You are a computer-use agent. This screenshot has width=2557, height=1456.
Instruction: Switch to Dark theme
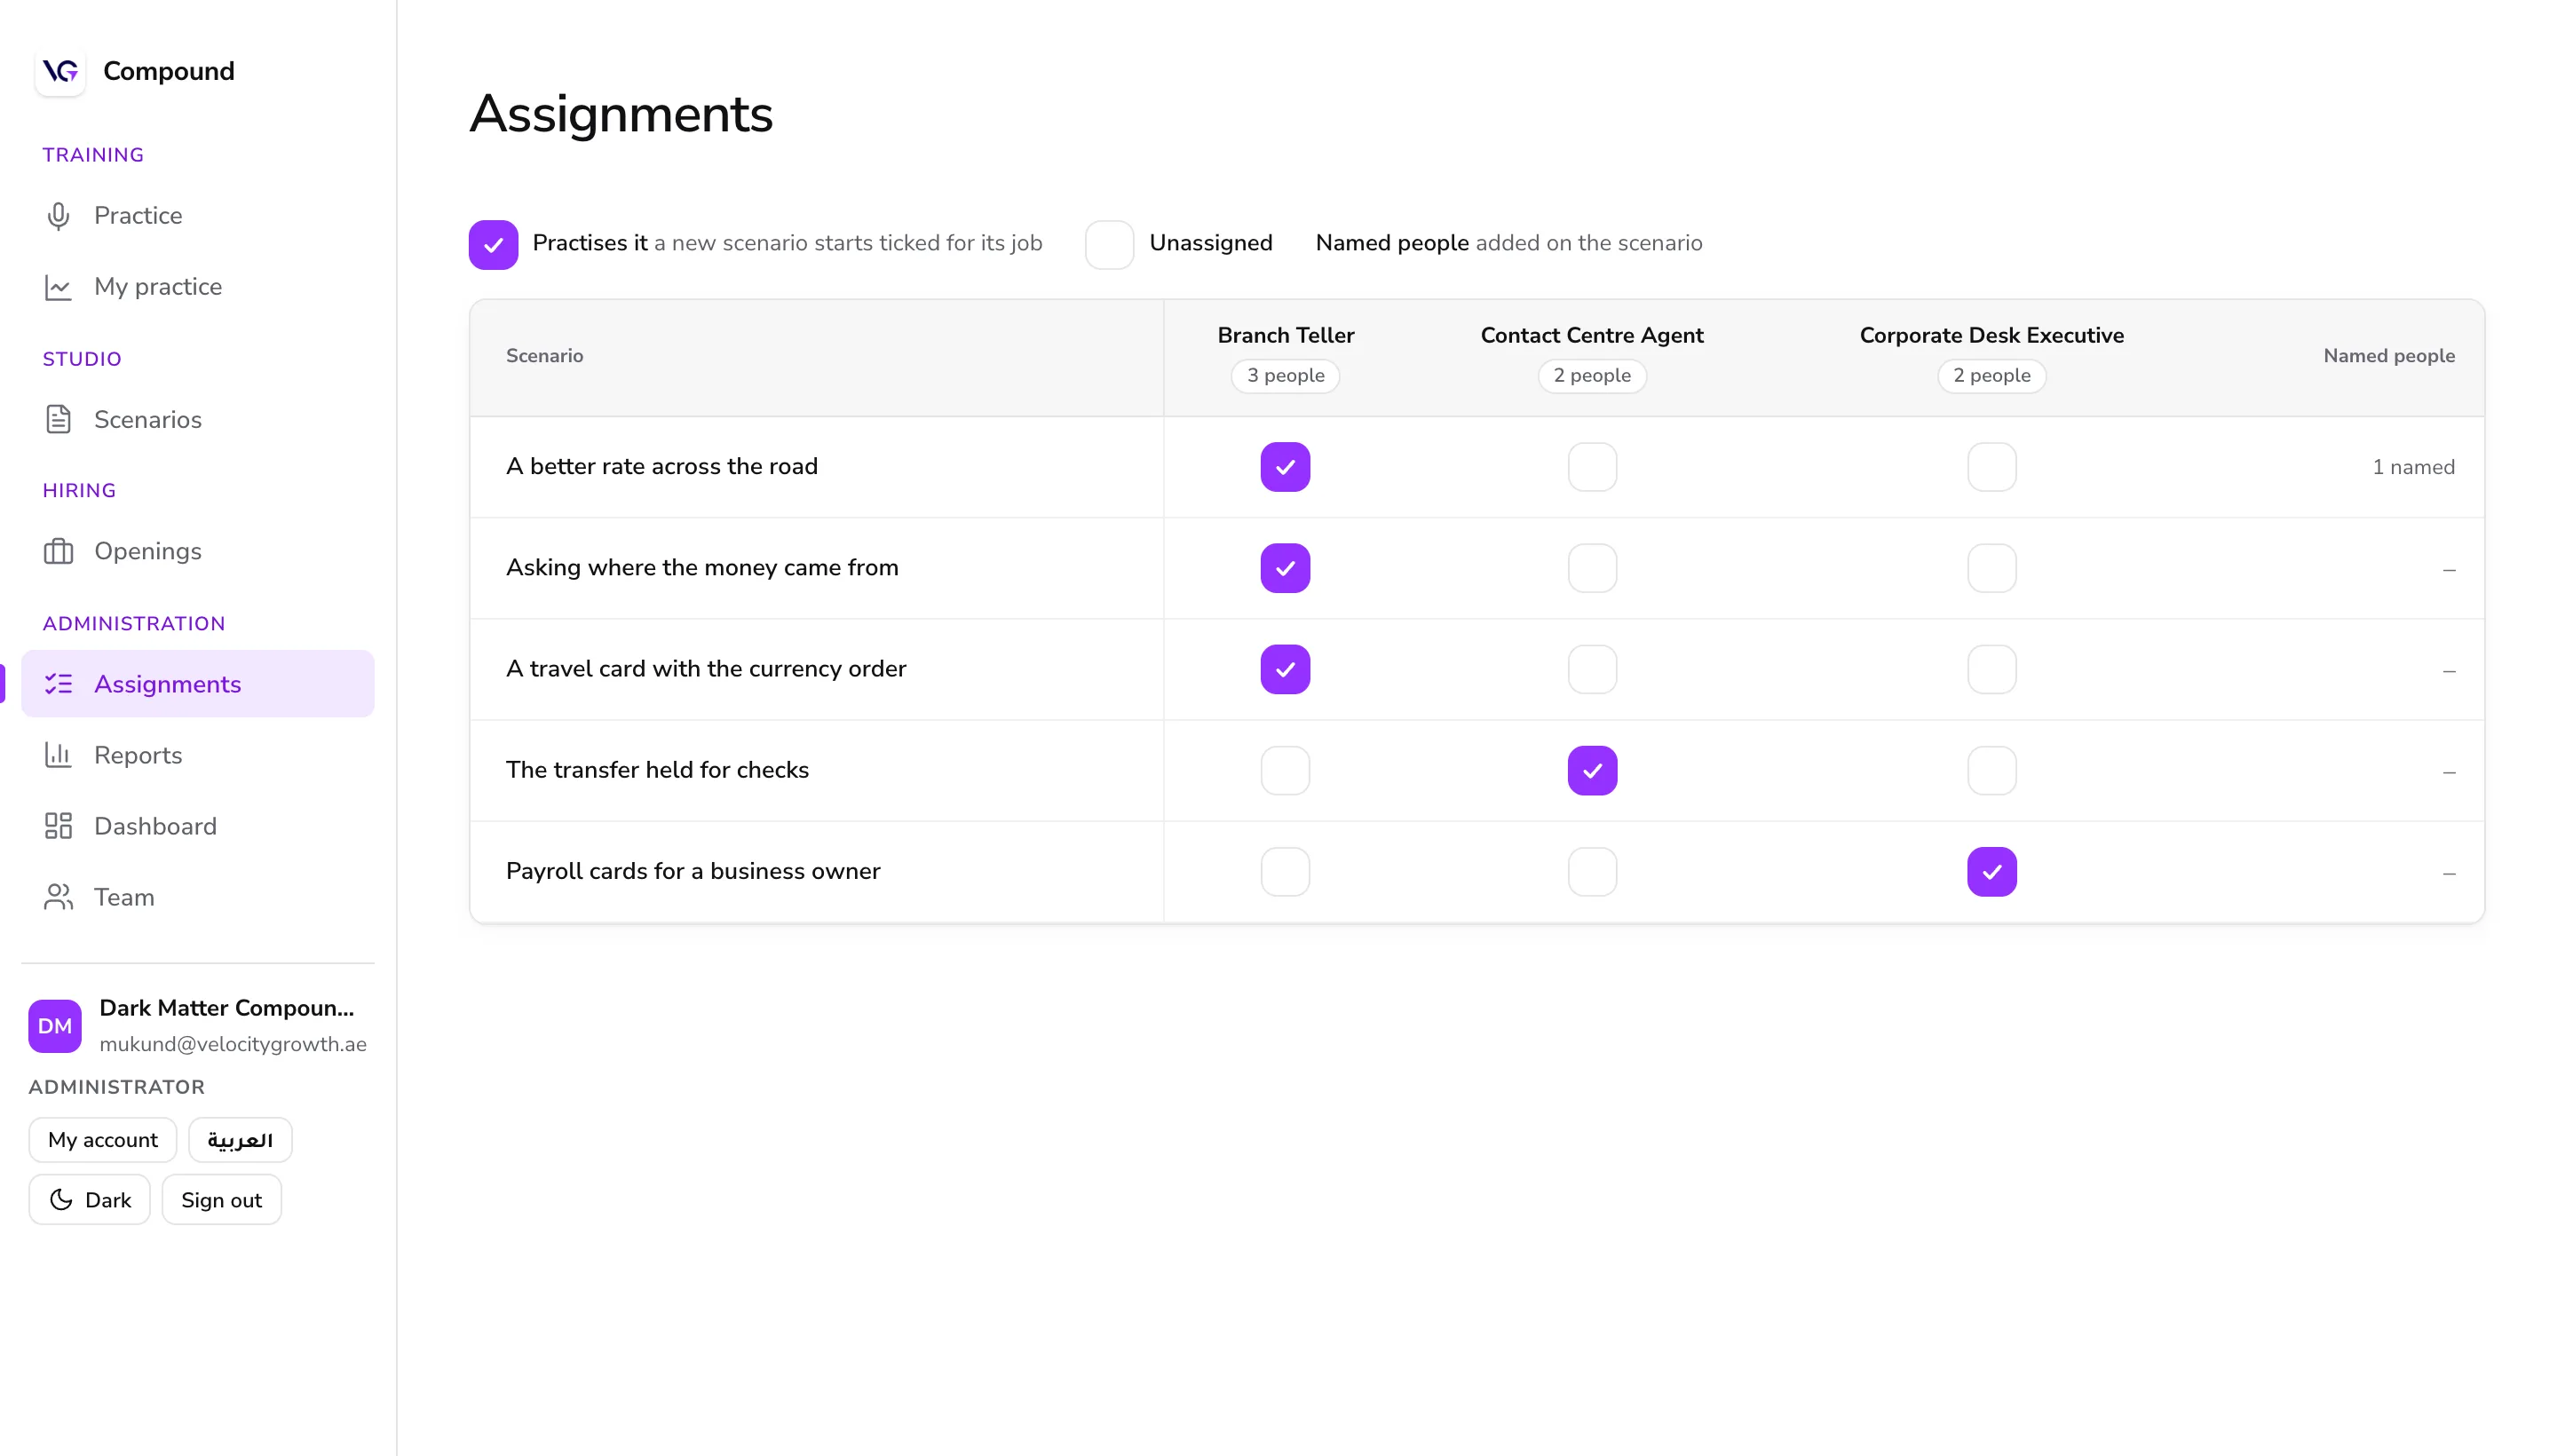point(90,1200)
